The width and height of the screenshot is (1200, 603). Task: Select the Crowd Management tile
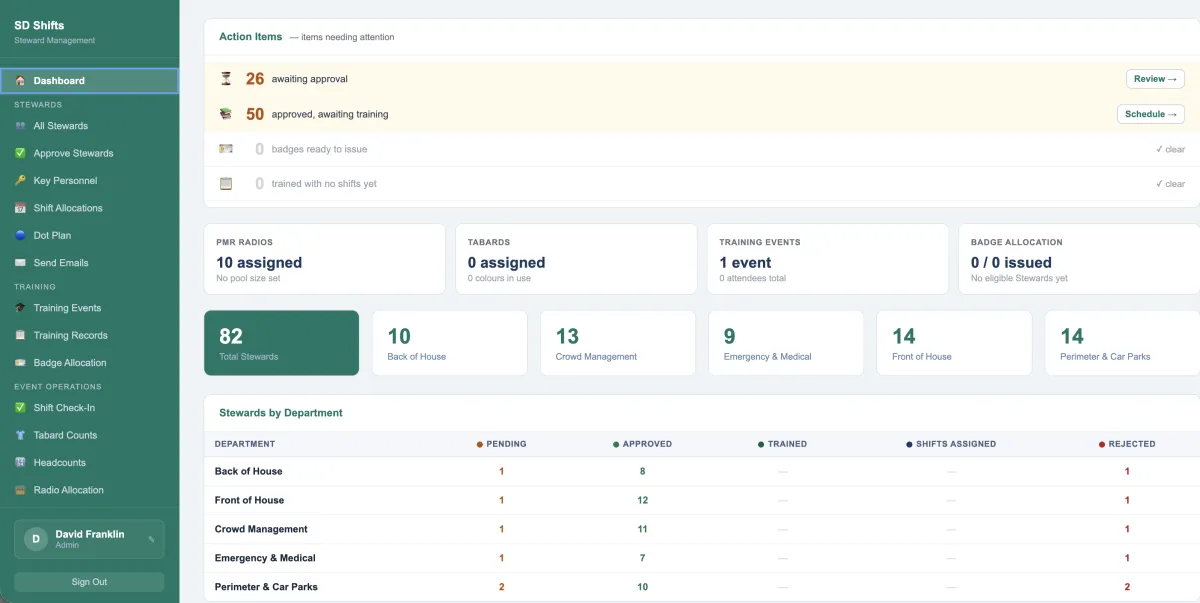pos(618,343)
